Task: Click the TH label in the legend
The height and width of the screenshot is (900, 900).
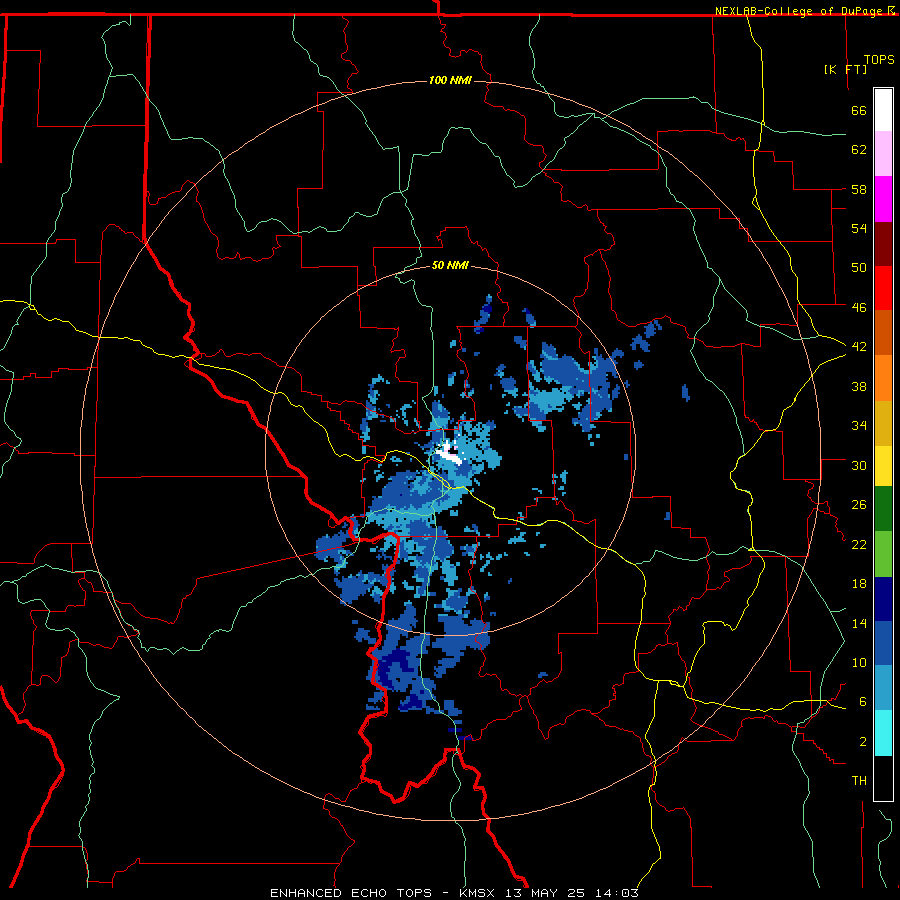Action: 859,781
